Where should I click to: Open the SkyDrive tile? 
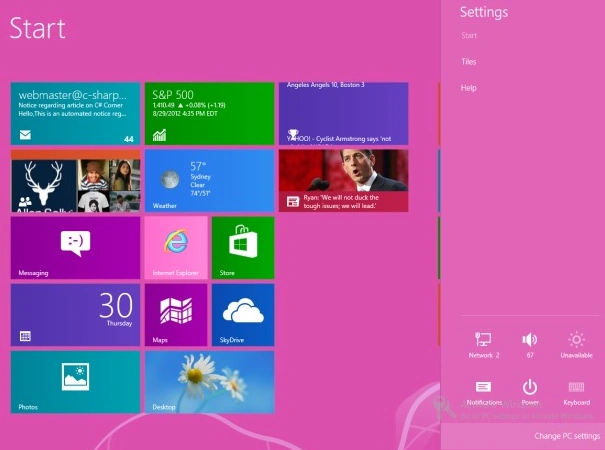(x=243, y=315)
